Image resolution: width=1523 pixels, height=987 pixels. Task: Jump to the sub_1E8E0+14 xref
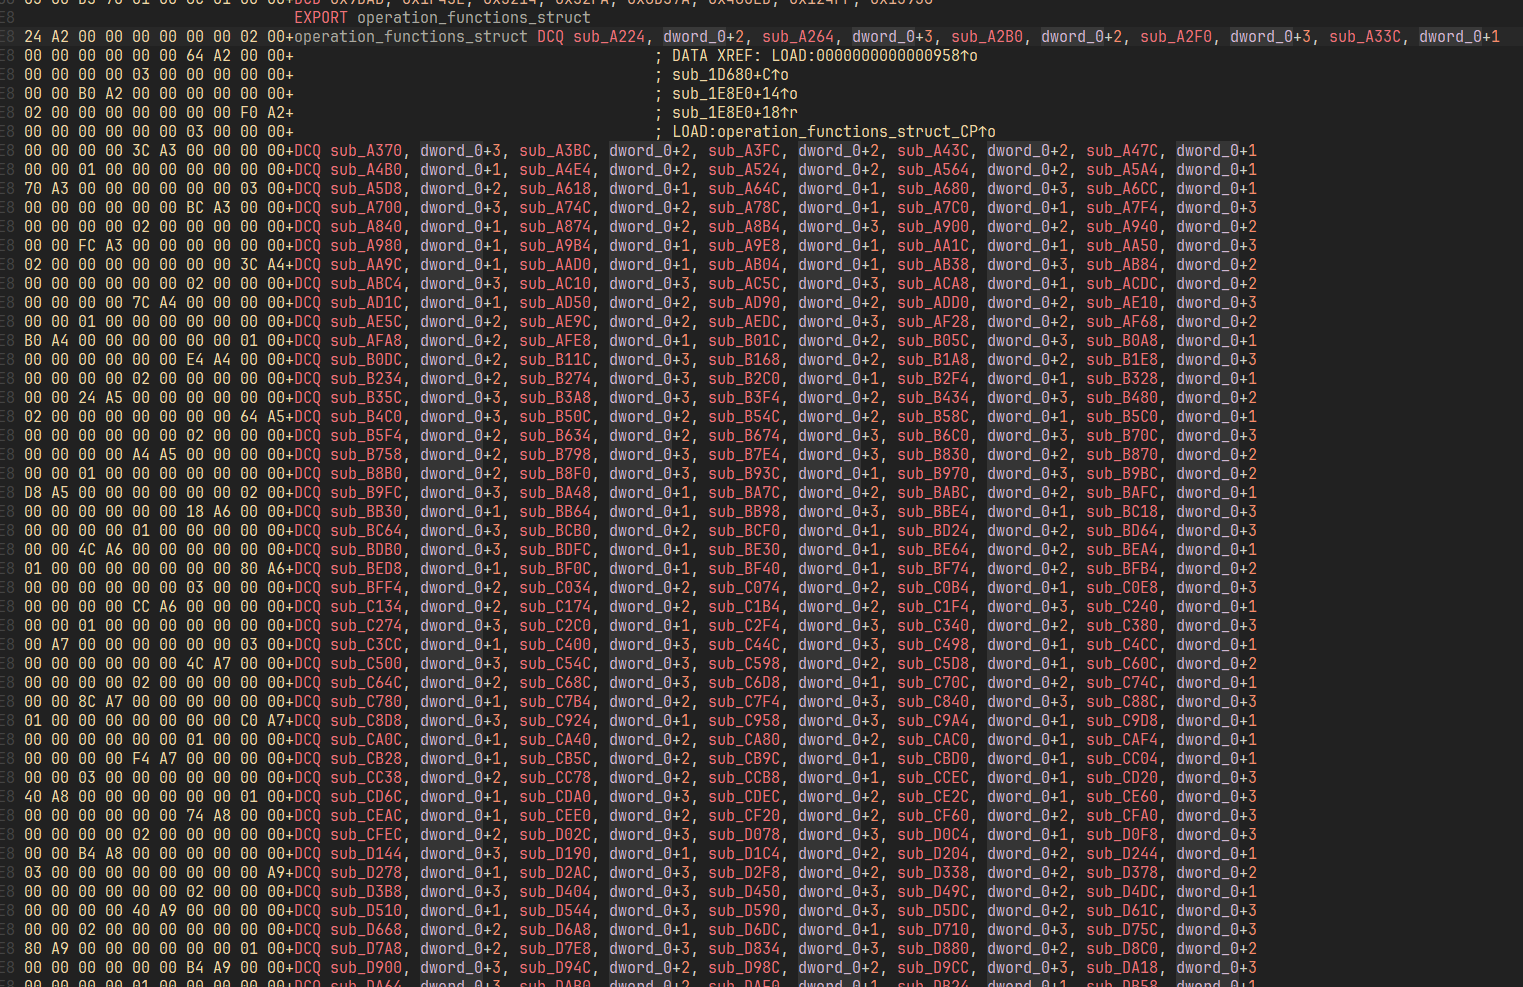click(734, 94)
